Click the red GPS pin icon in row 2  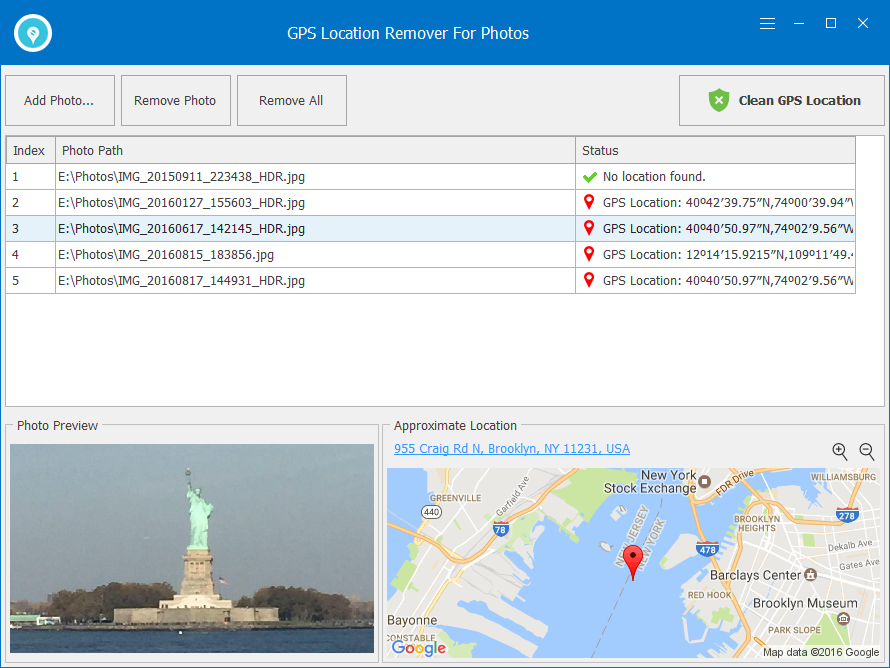click(590, 203)
